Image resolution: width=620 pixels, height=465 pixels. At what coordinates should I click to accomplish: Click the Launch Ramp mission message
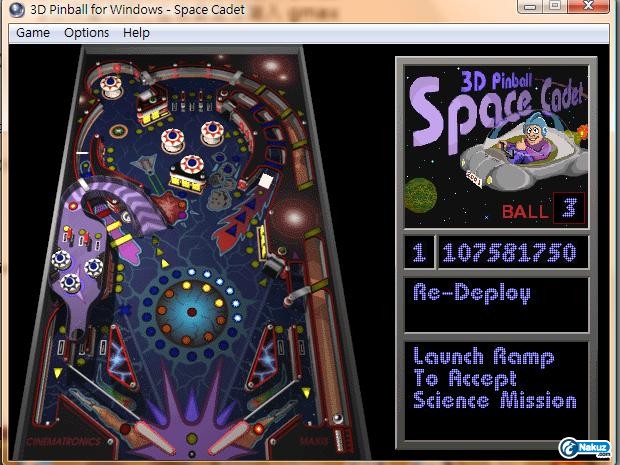pos(494,379)
